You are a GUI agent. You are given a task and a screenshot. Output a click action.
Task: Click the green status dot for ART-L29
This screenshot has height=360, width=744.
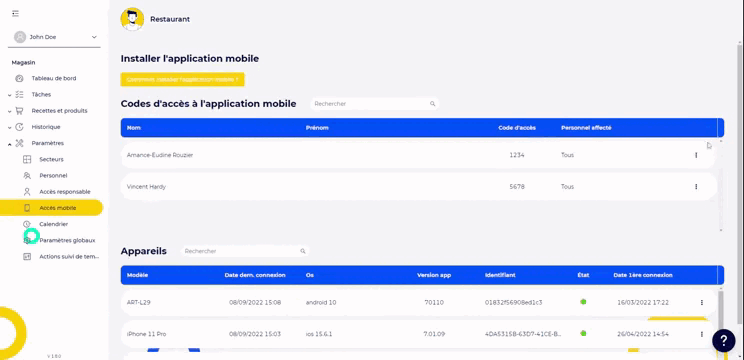[583, 302]
